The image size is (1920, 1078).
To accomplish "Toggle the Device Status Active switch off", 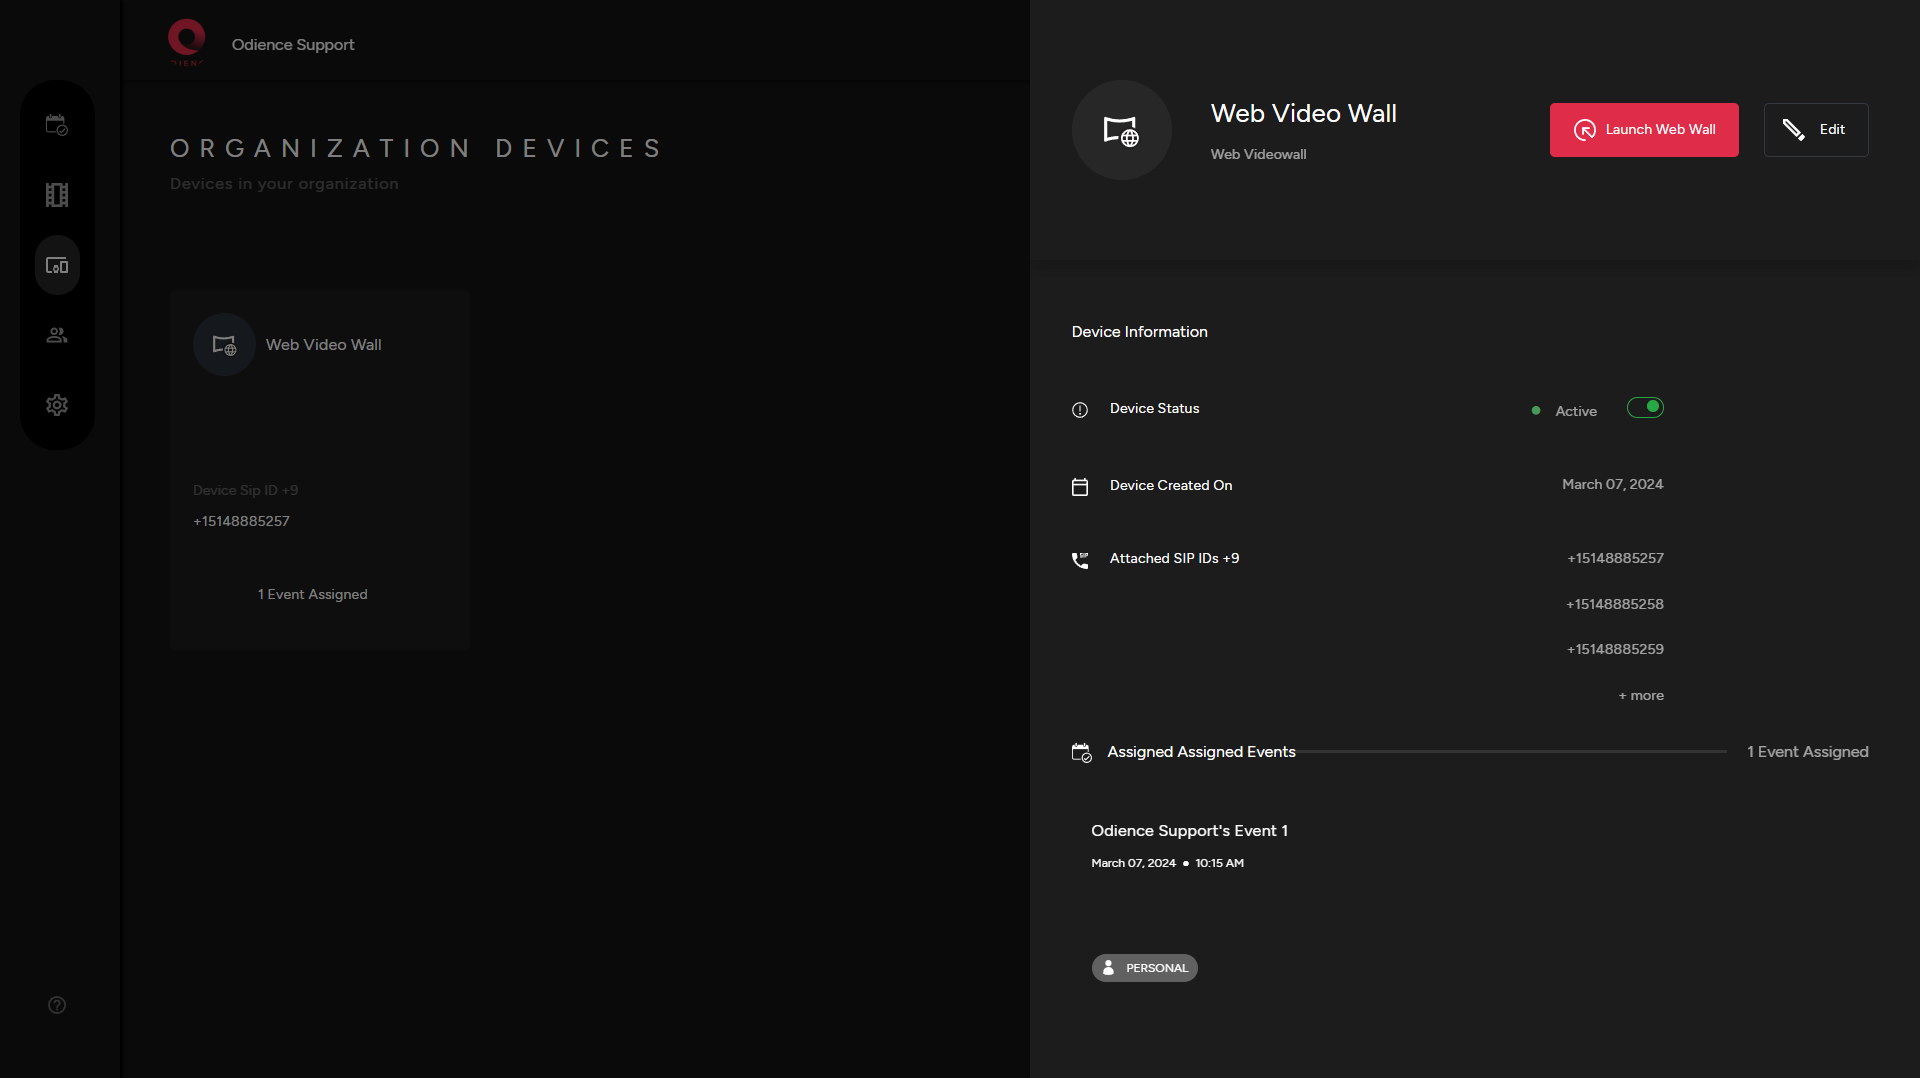I will point(1645,407).
